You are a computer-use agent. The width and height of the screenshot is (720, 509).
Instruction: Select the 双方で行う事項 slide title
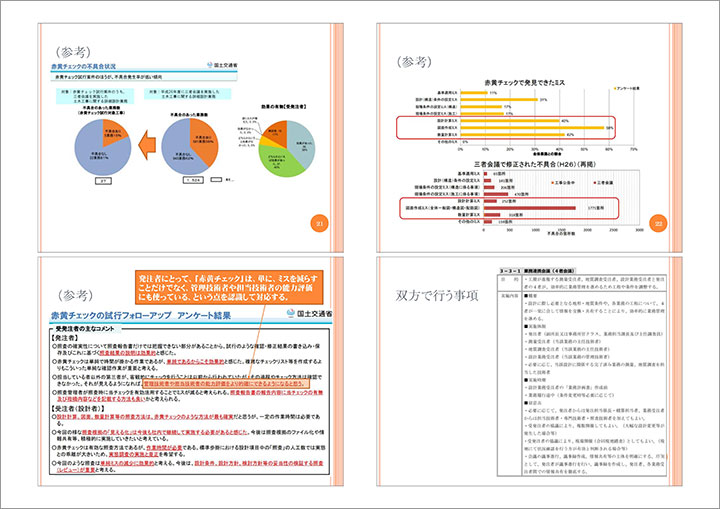[x=437, y=295]
